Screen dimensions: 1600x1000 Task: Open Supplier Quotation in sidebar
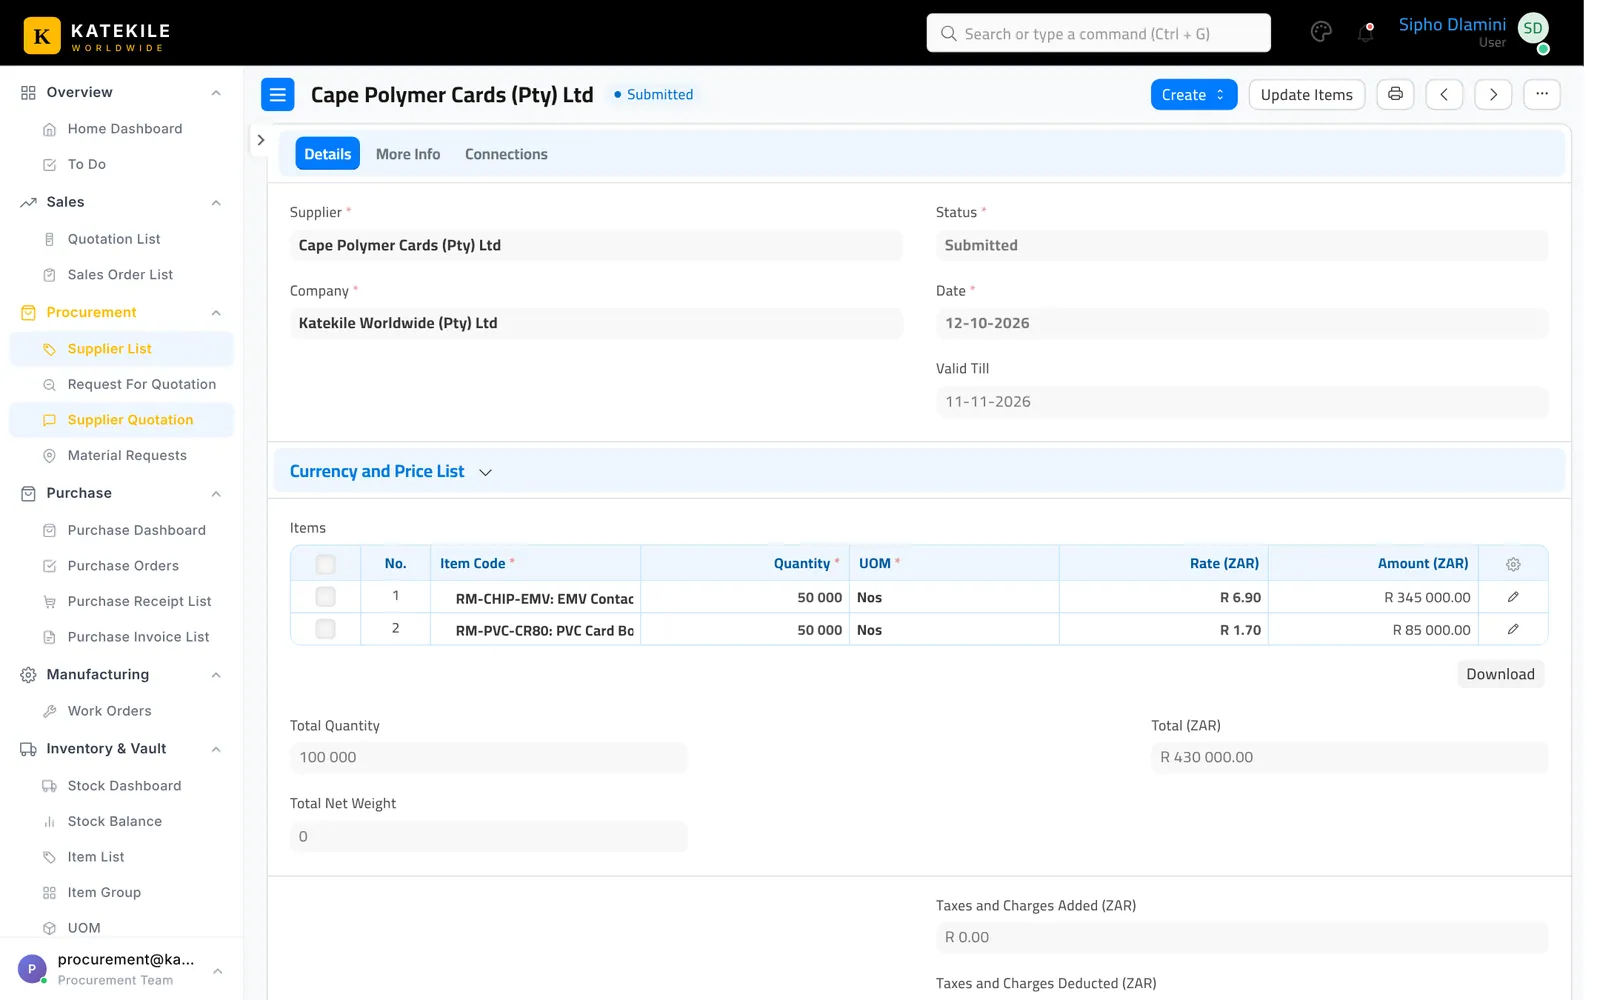[122, 420]
